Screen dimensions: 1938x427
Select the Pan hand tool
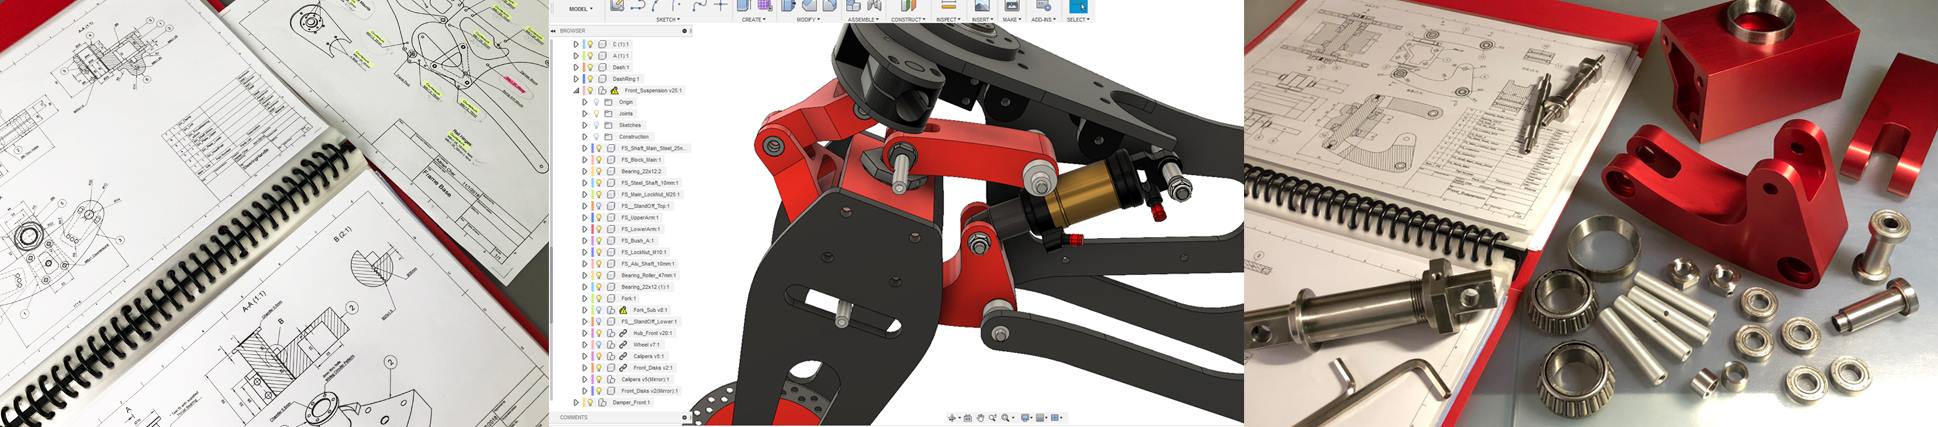(981, 418)
